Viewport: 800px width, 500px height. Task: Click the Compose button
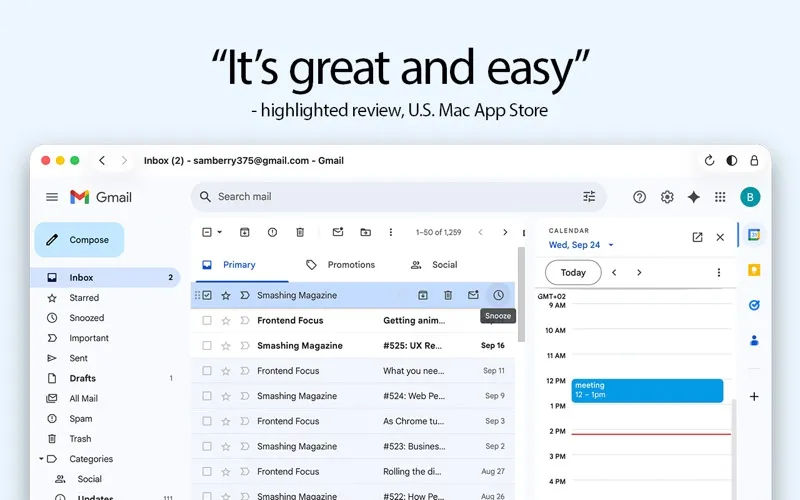pyautogui.click(x=80, y=240)
